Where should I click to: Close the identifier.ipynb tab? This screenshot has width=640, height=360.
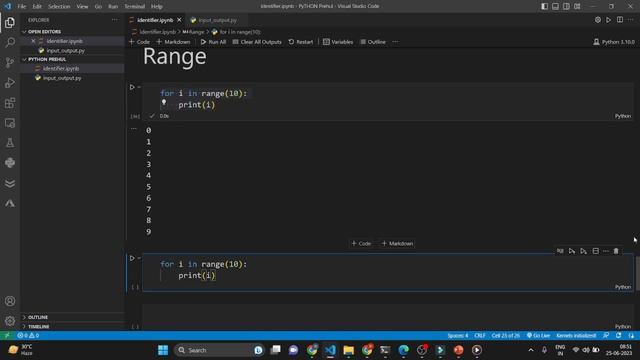point(179,20)
